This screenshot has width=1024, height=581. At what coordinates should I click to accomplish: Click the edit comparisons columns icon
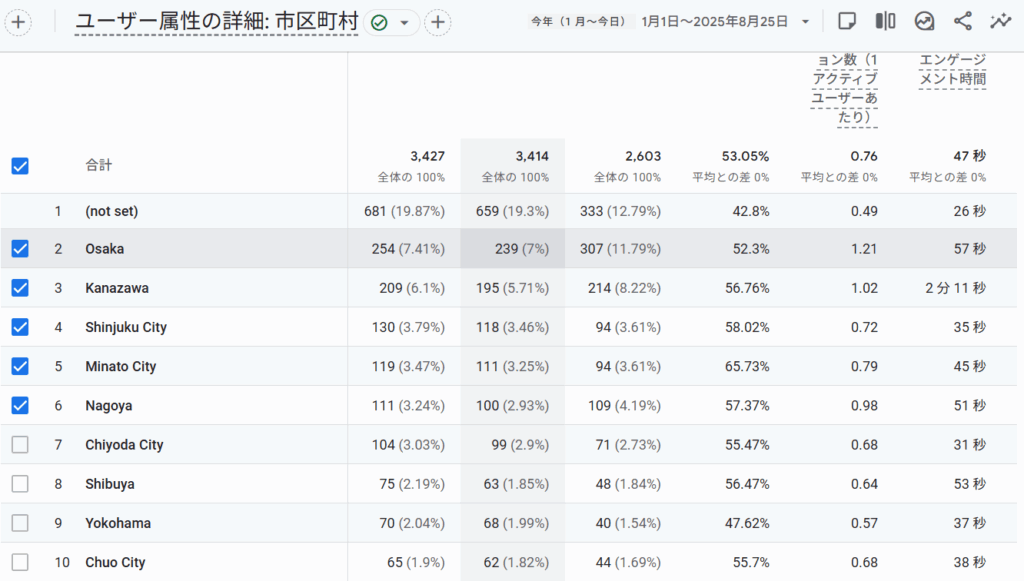pyautogui.click(x=885, y=21)
